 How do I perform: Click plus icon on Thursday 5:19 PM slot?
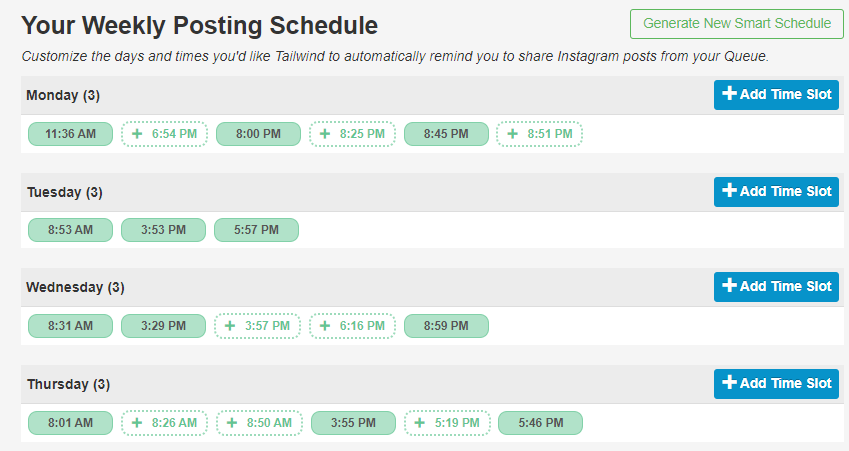(x=420, y=423)
